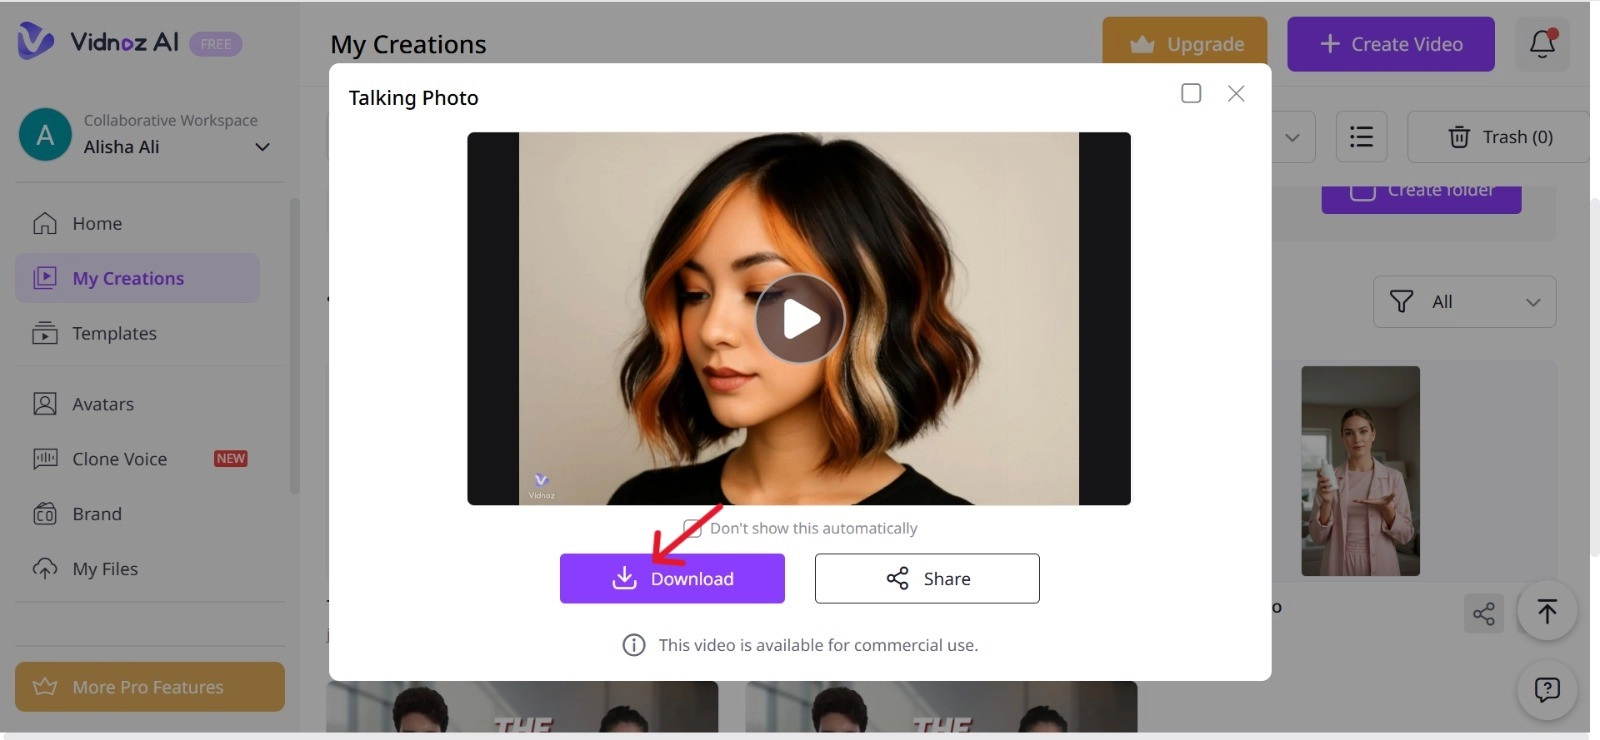Click the list view icon

click(x=1361, y=137)
